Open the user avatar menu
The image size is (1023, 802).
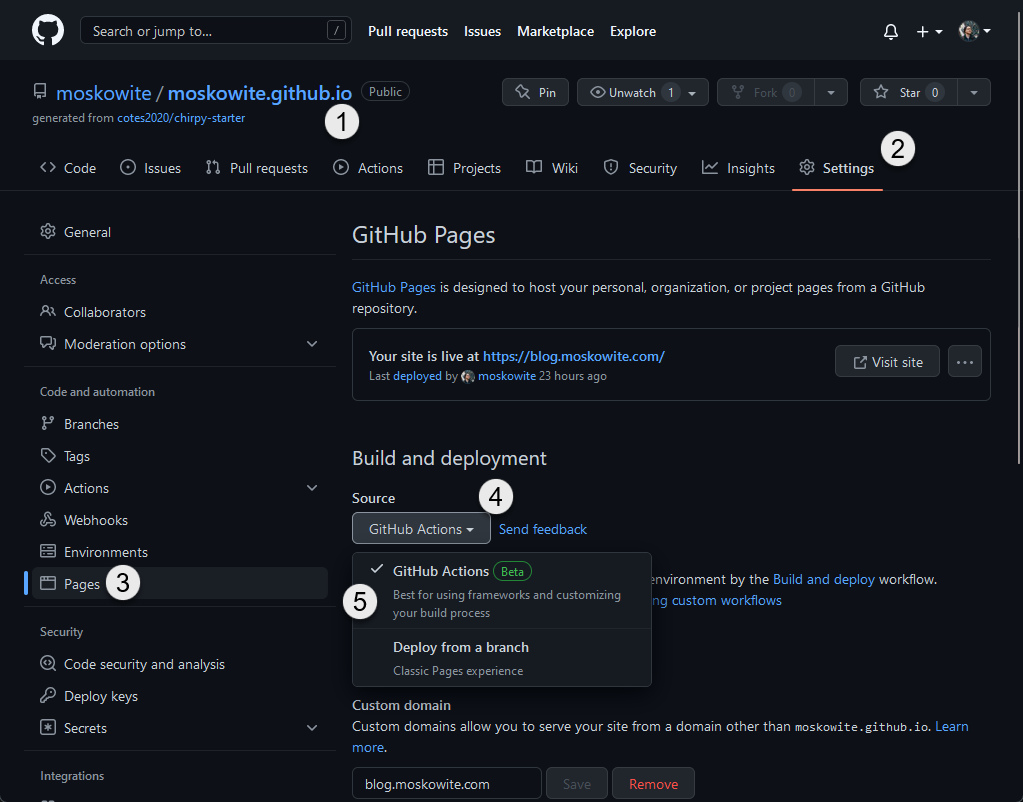click(974, 31)
